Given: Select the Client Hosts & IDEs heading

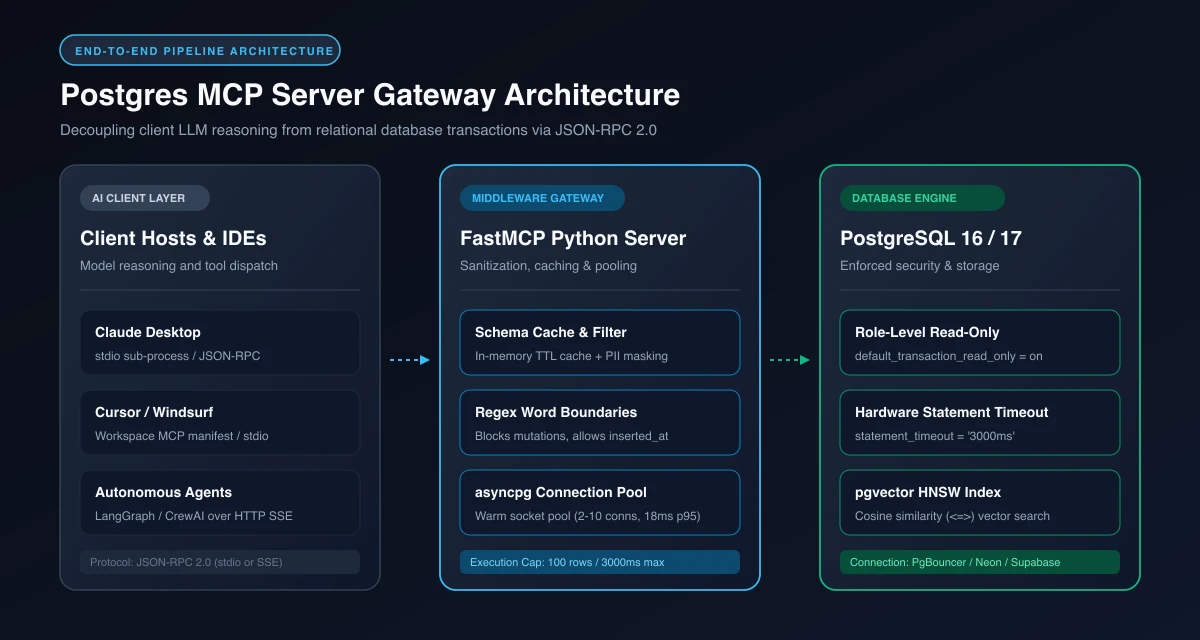Looking at the screenshot, I should coord(173,239).
